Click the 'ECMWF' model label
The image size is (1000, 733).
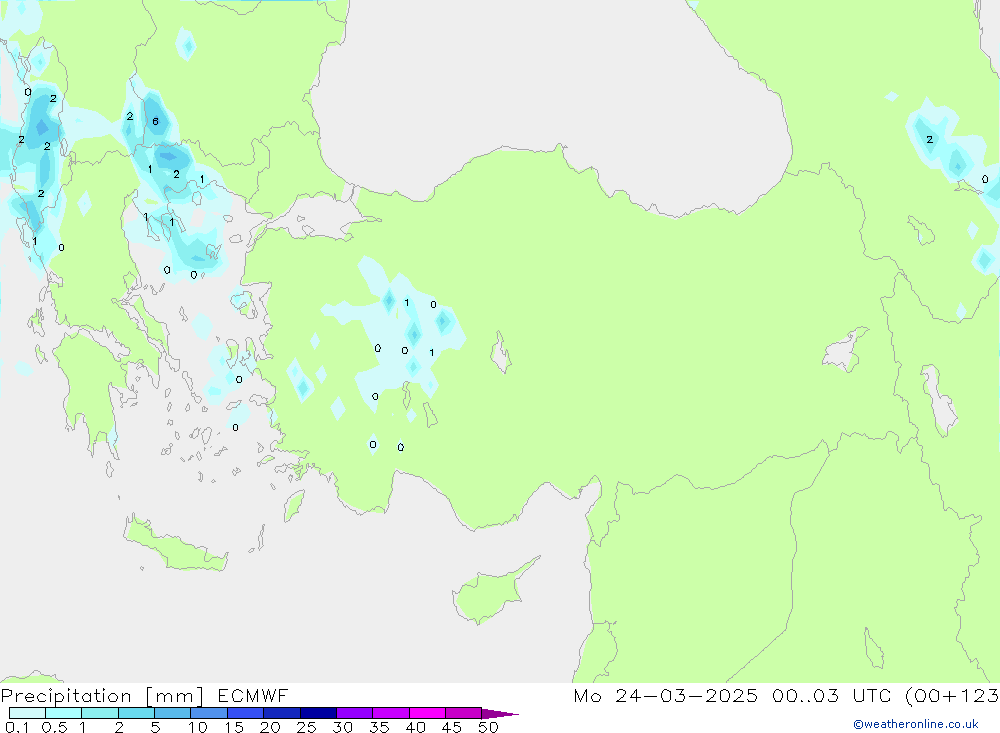(253, 695)
